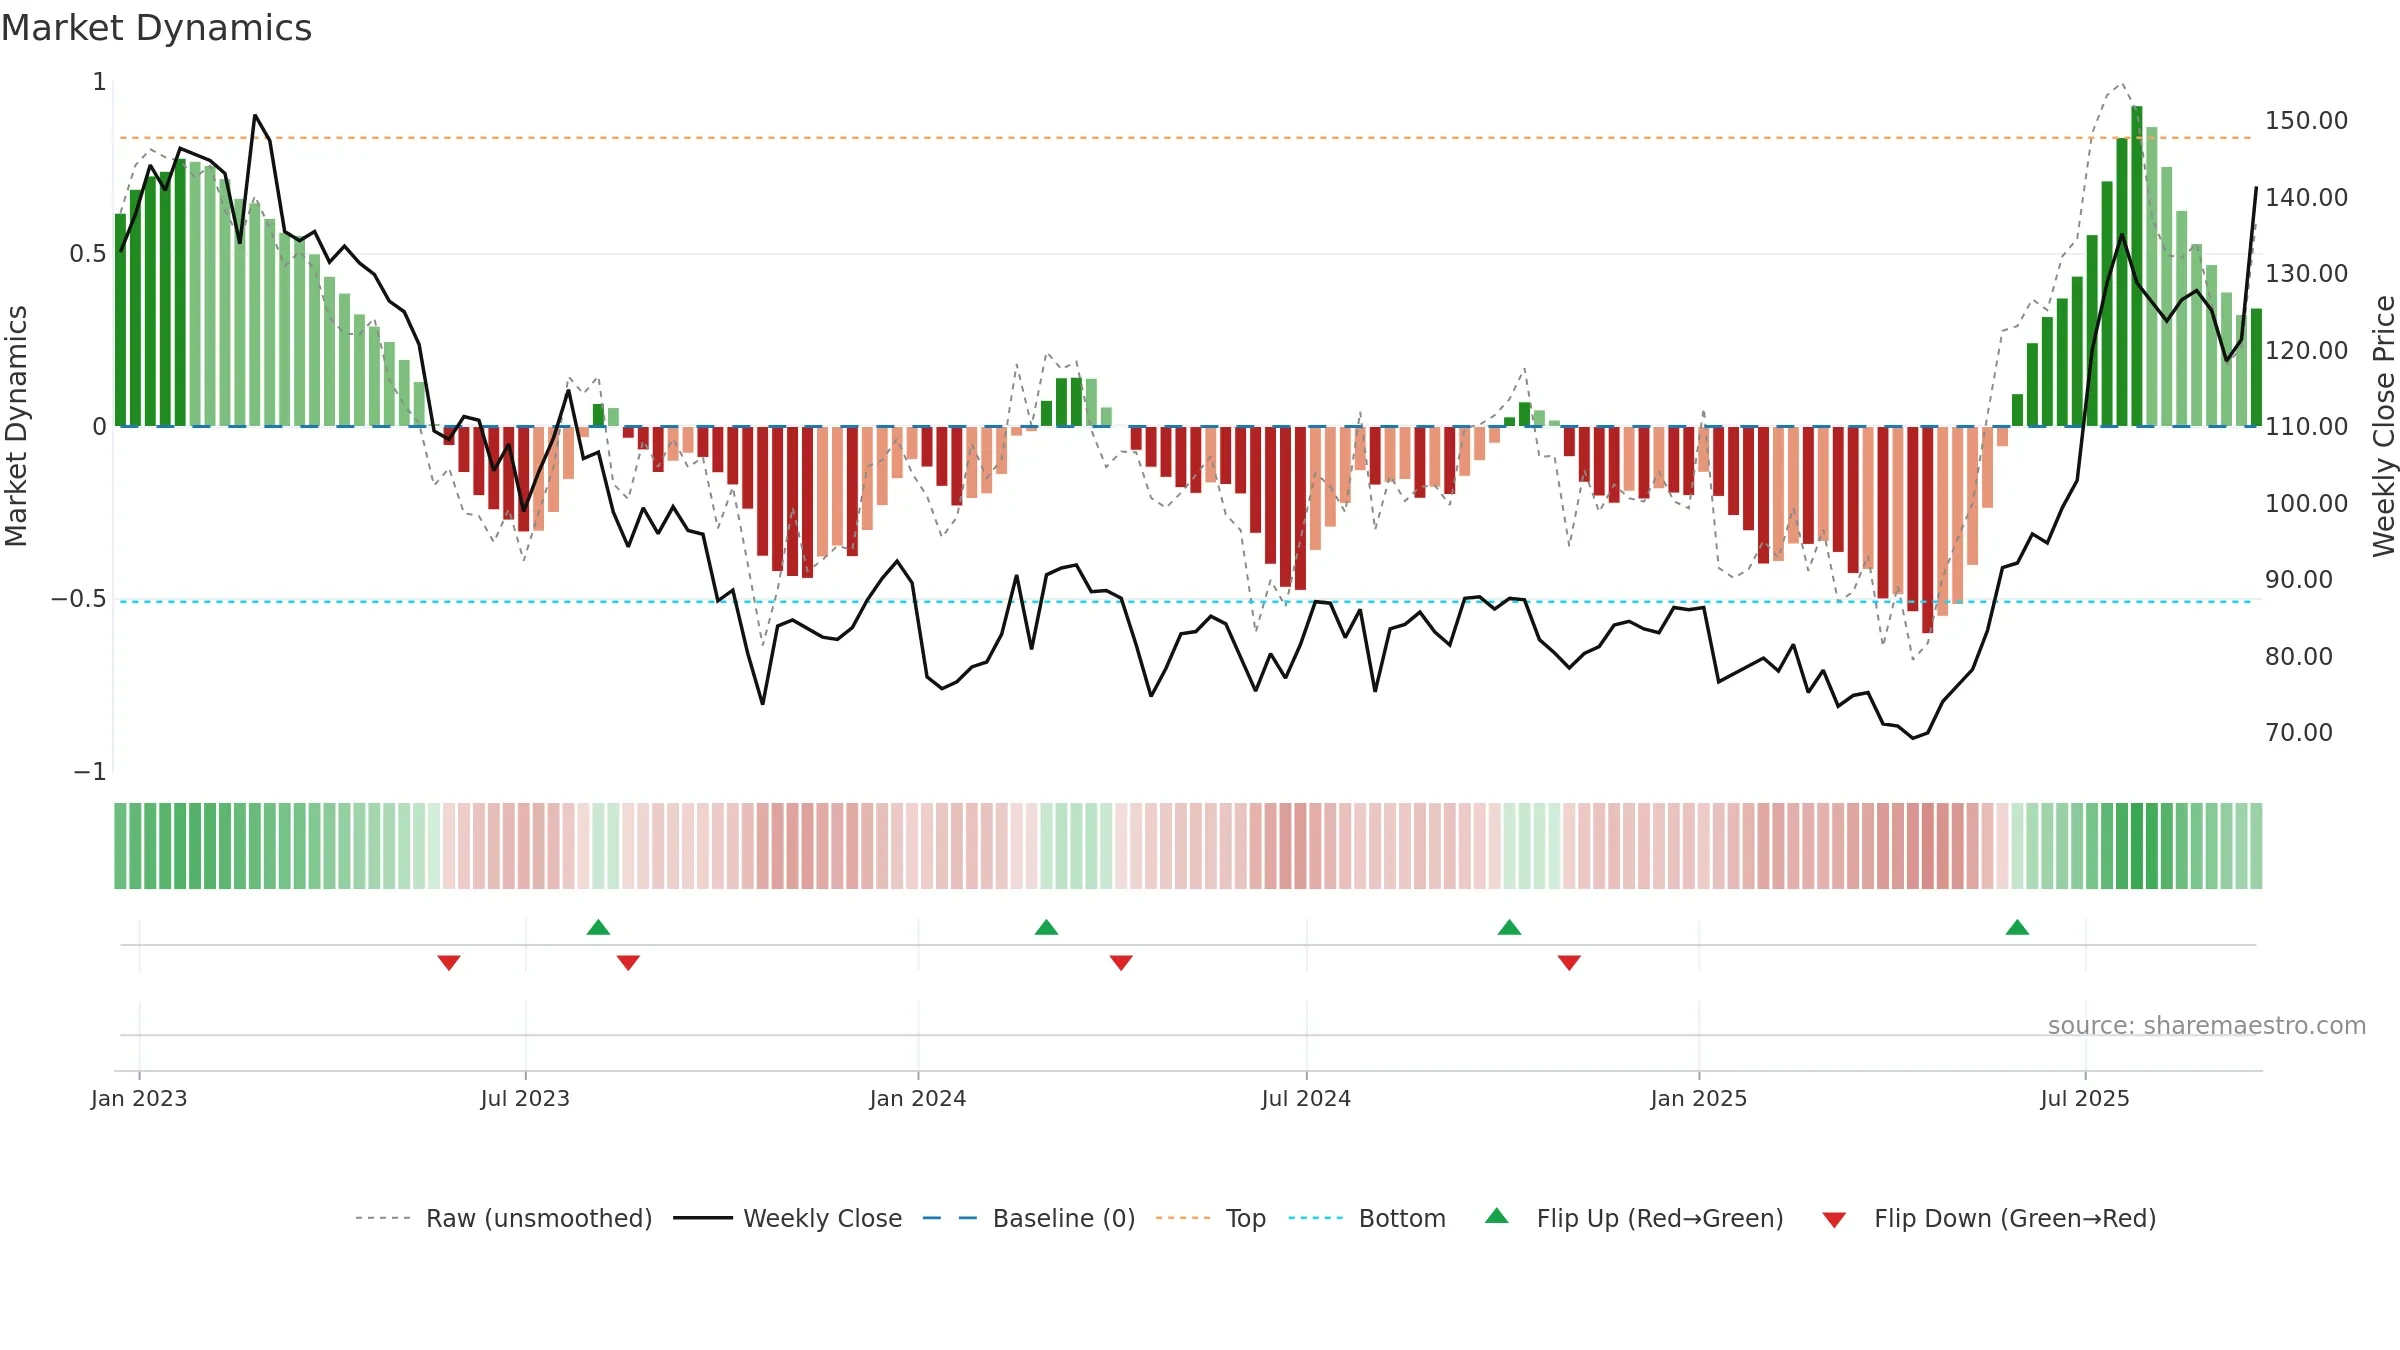The width and height of the screenshot is (2400, 1350).
Task: Click the Market Dynamics chart title
Action: pyautogui.click(x=156, y=28)
